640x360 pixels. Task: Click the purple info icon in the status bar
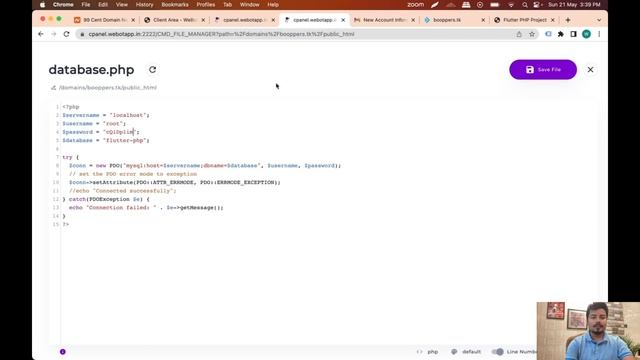tap(62, 351)
